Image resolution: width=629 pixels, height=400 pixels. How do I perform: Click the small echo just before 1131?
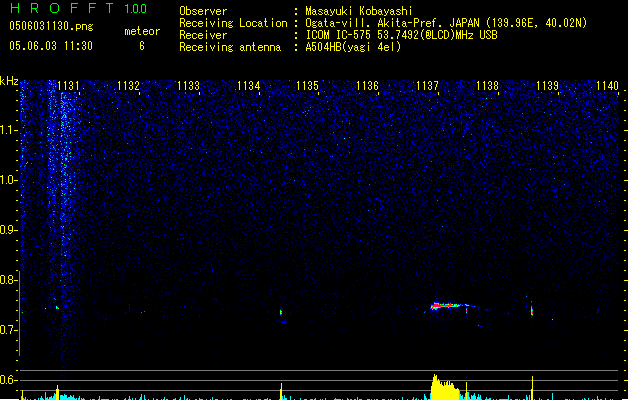coord(57,307)
